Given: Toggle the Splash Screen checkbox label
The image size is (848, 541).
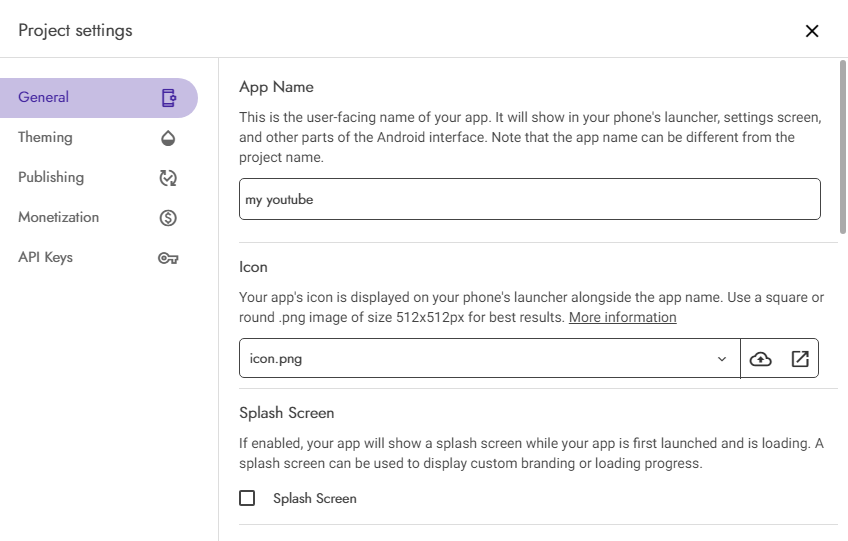Looking at the screenshot, I should 315,498.
